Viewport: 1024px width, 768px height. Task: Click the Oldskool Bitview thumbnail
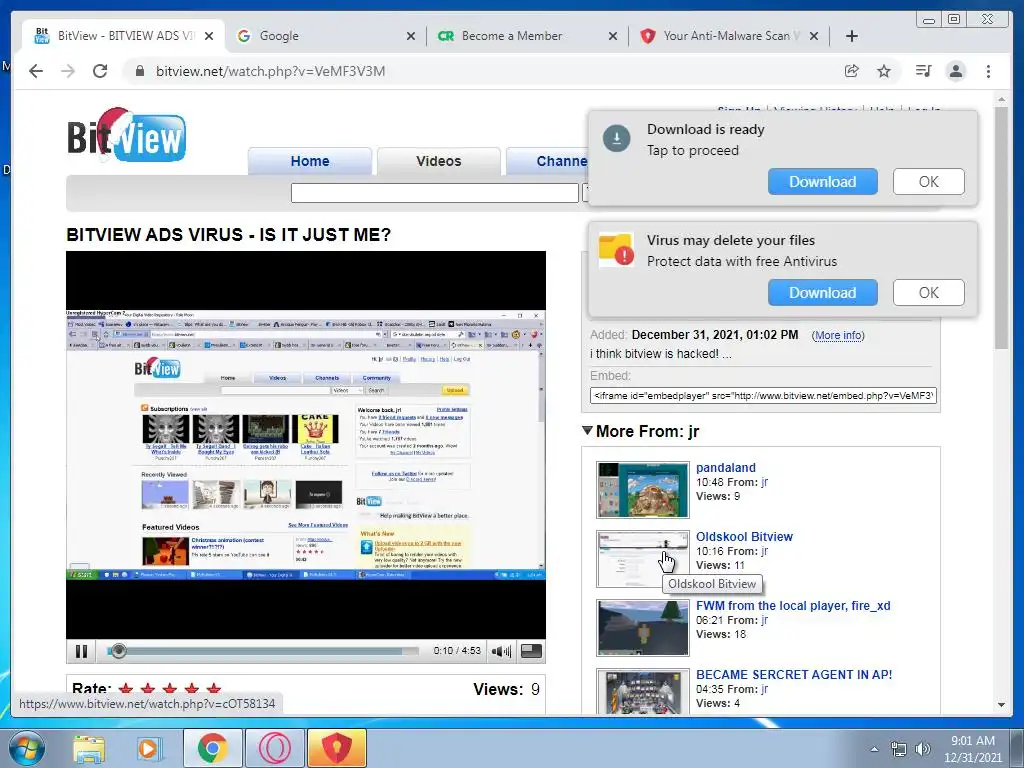(643, 559)
